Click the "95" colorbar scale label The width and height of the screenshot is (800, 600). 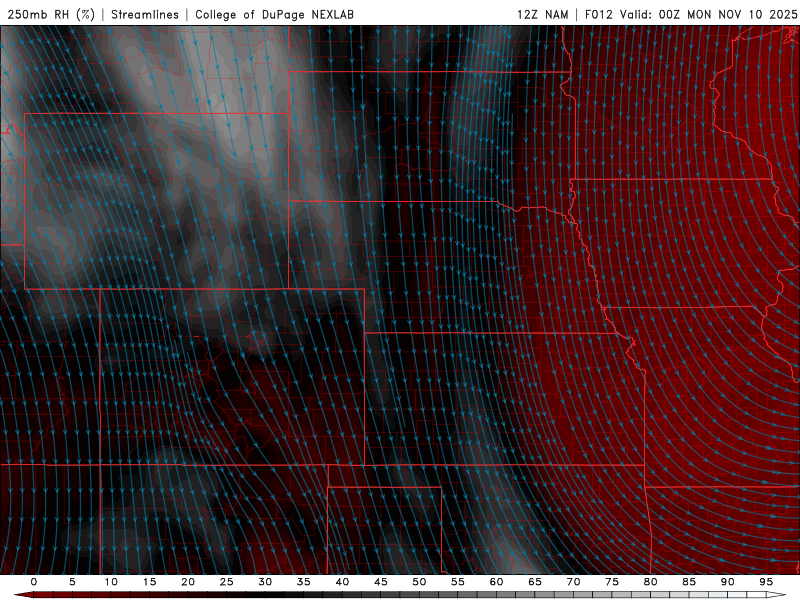(766, 582)
